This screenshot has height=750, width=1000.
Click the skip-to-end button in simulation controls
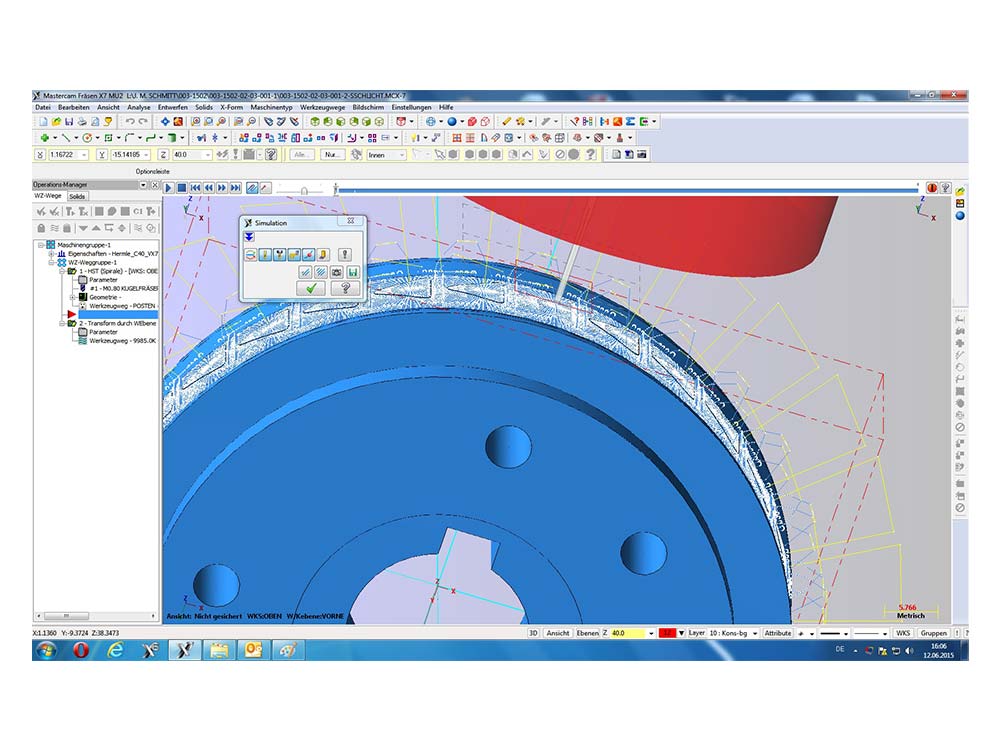click(236, 187)
